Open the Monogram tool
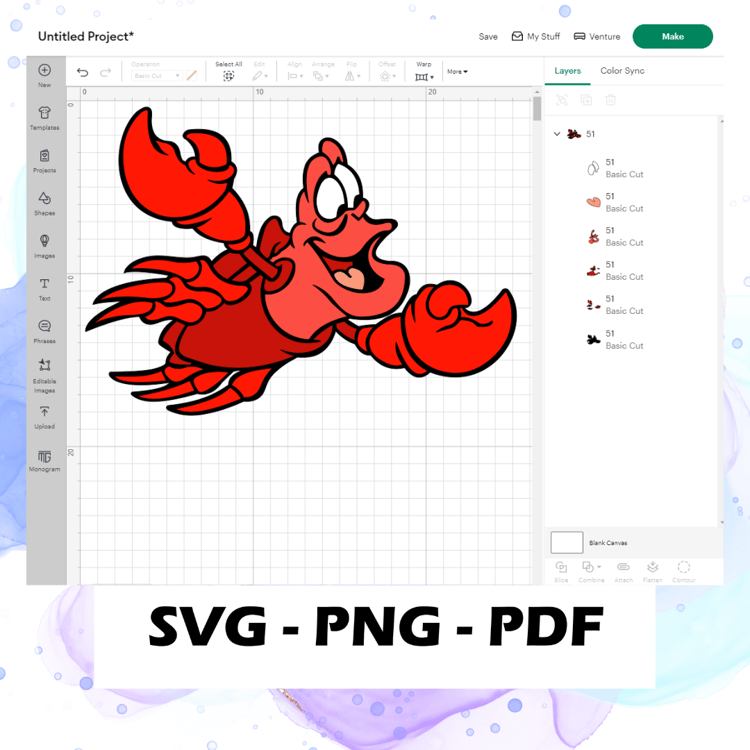Screen dimensions: 750x750 click(44, 461)
